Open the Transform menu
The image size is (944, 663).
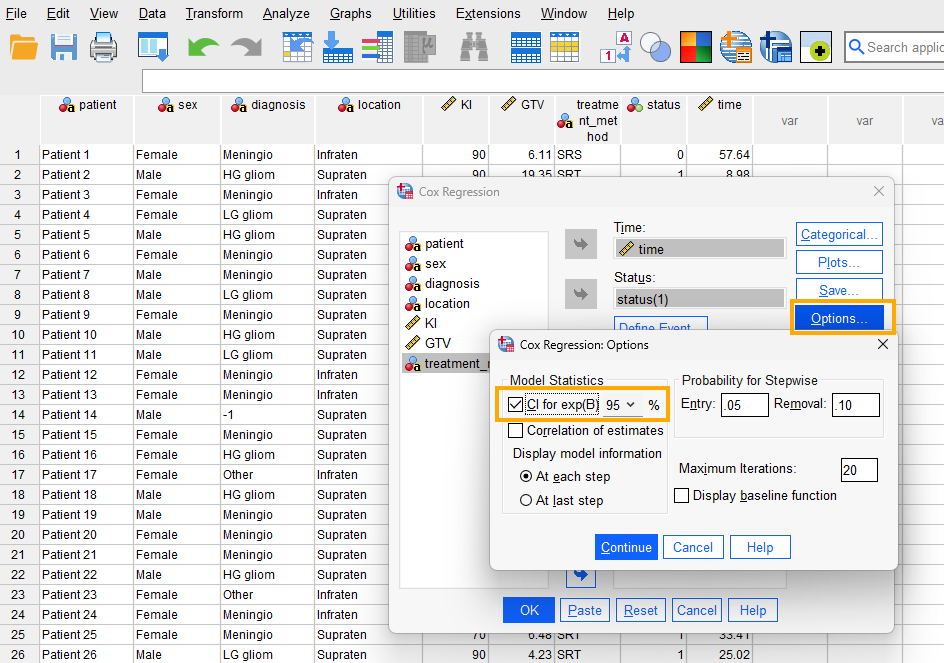coord(214,13)
